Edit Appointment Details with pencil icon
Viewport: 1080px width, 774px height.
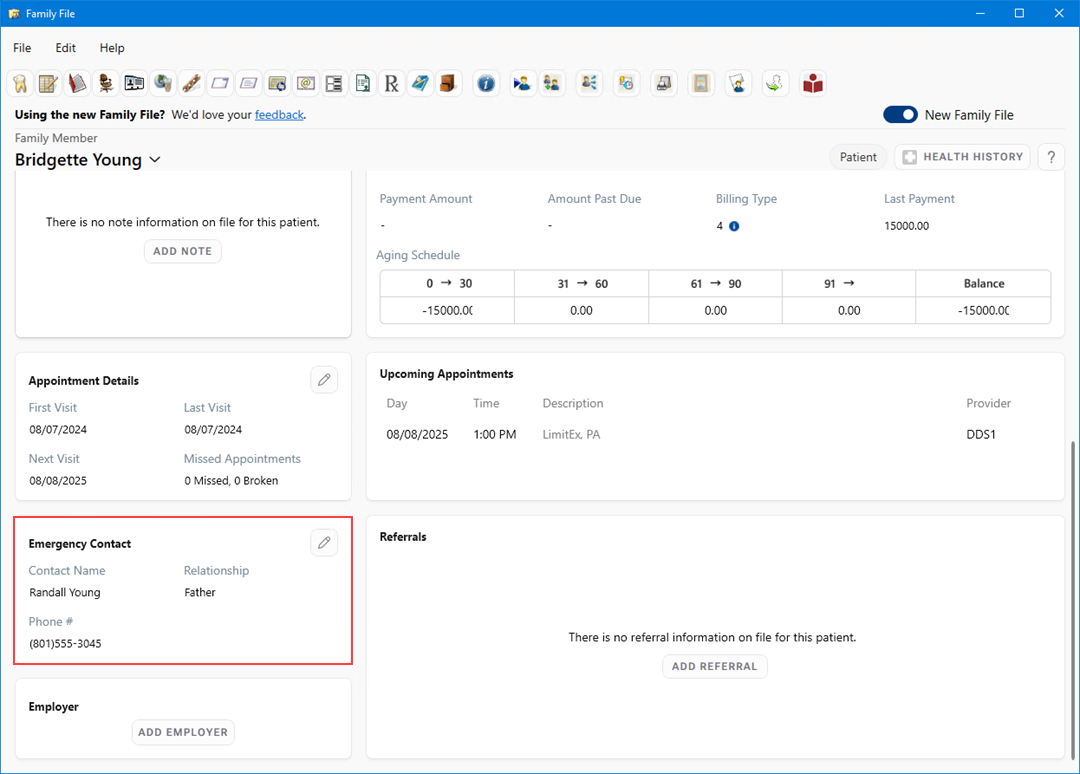point(324,380)
